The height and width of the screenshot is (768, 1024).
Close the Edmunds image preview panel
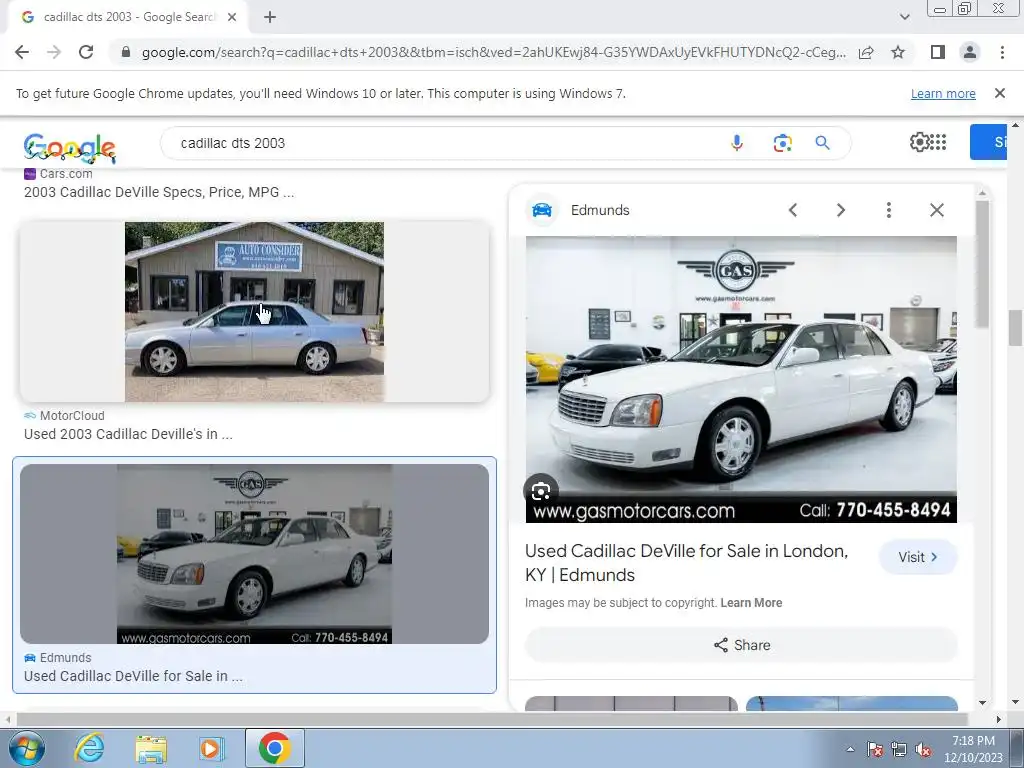point(936,210)
